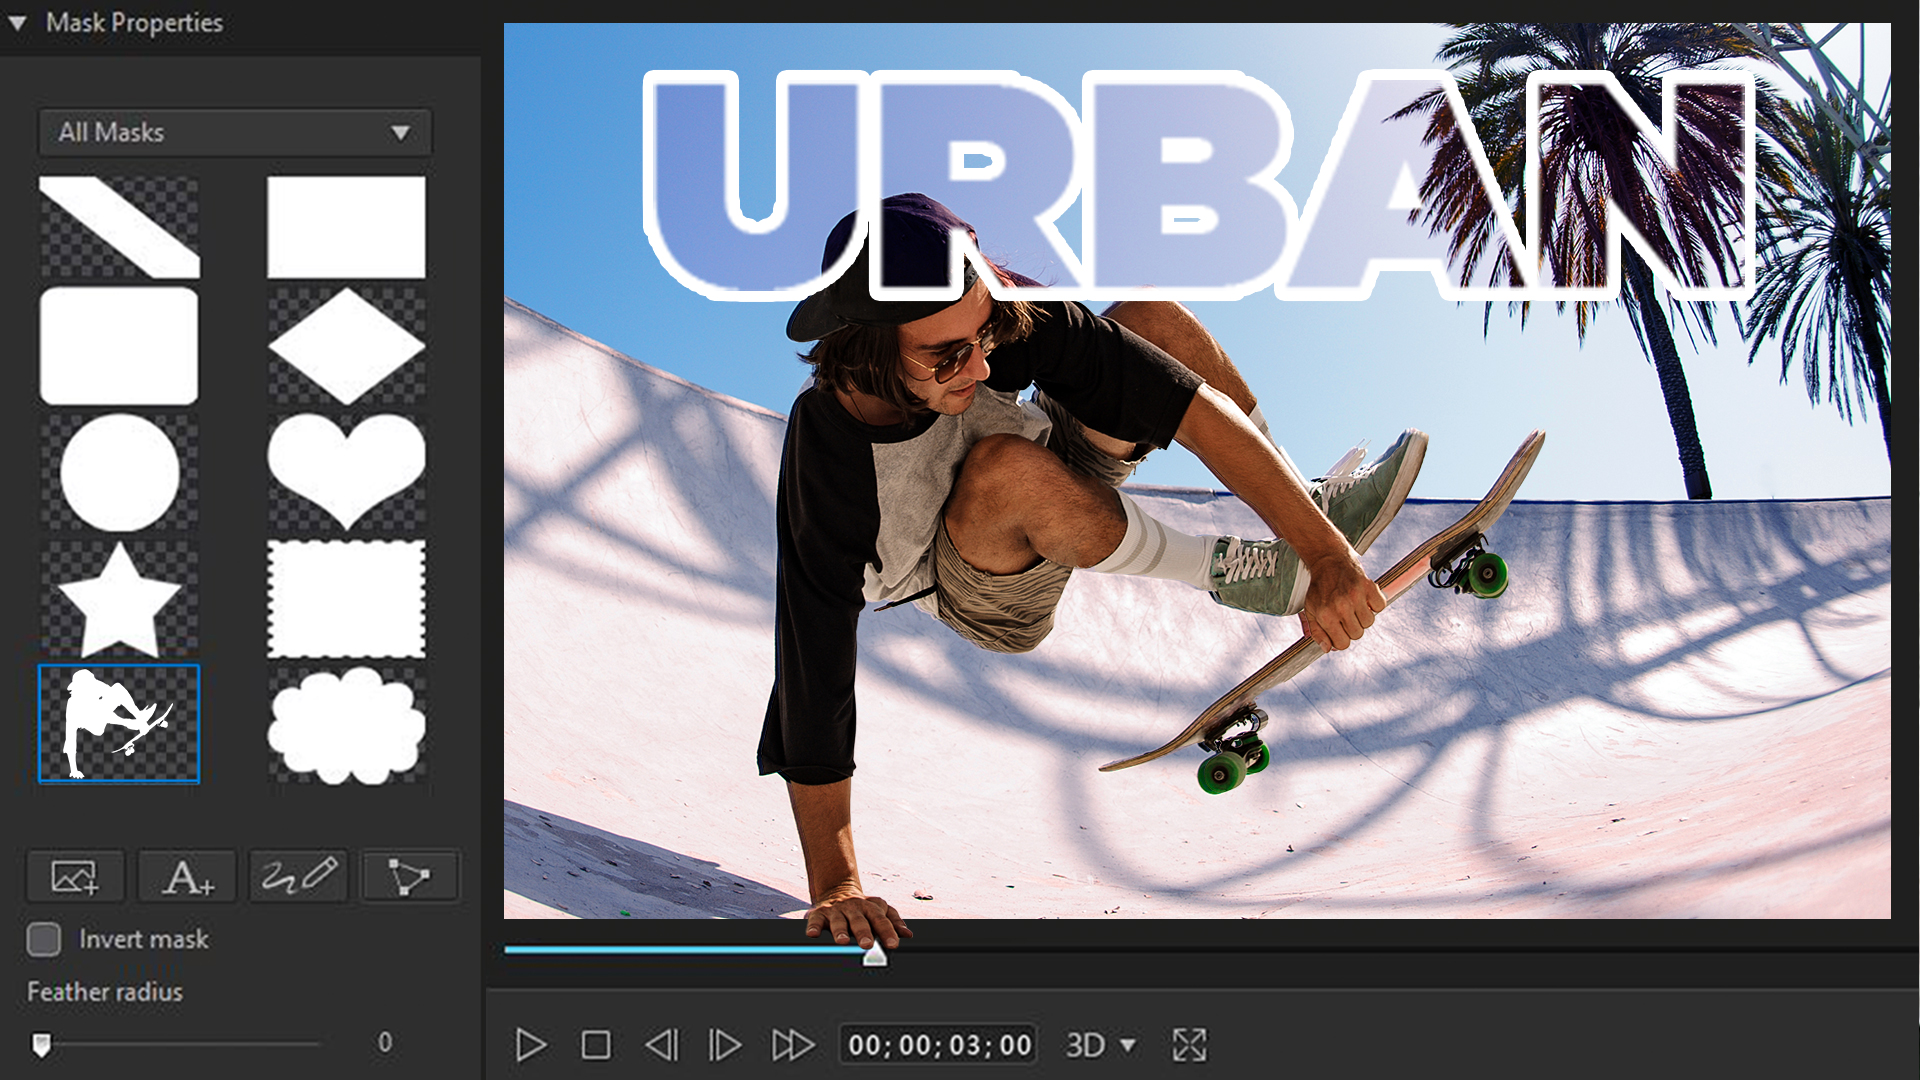This screenshot has width=1920, height=1080.
Task: Open the 3D mode dropdown arrow
Action: tap(1128, 1045)
